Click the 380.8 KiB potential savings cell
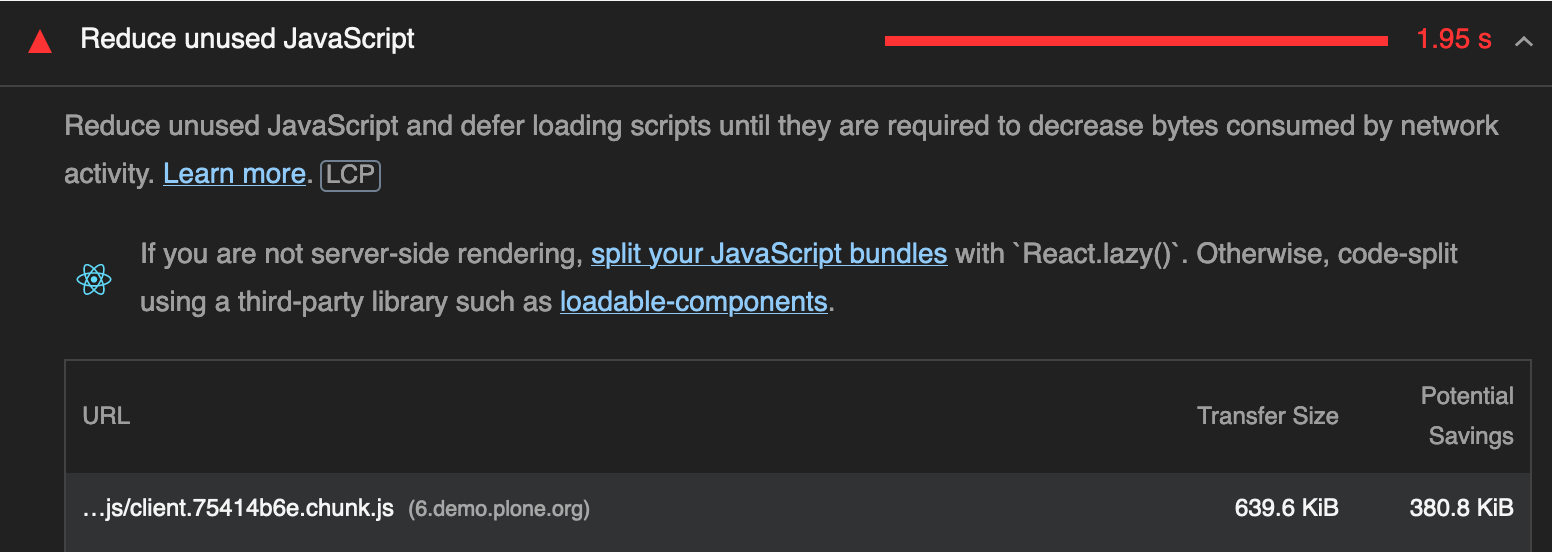Viewport: 1552px width, 552px height. click(x=1461, y=508)
